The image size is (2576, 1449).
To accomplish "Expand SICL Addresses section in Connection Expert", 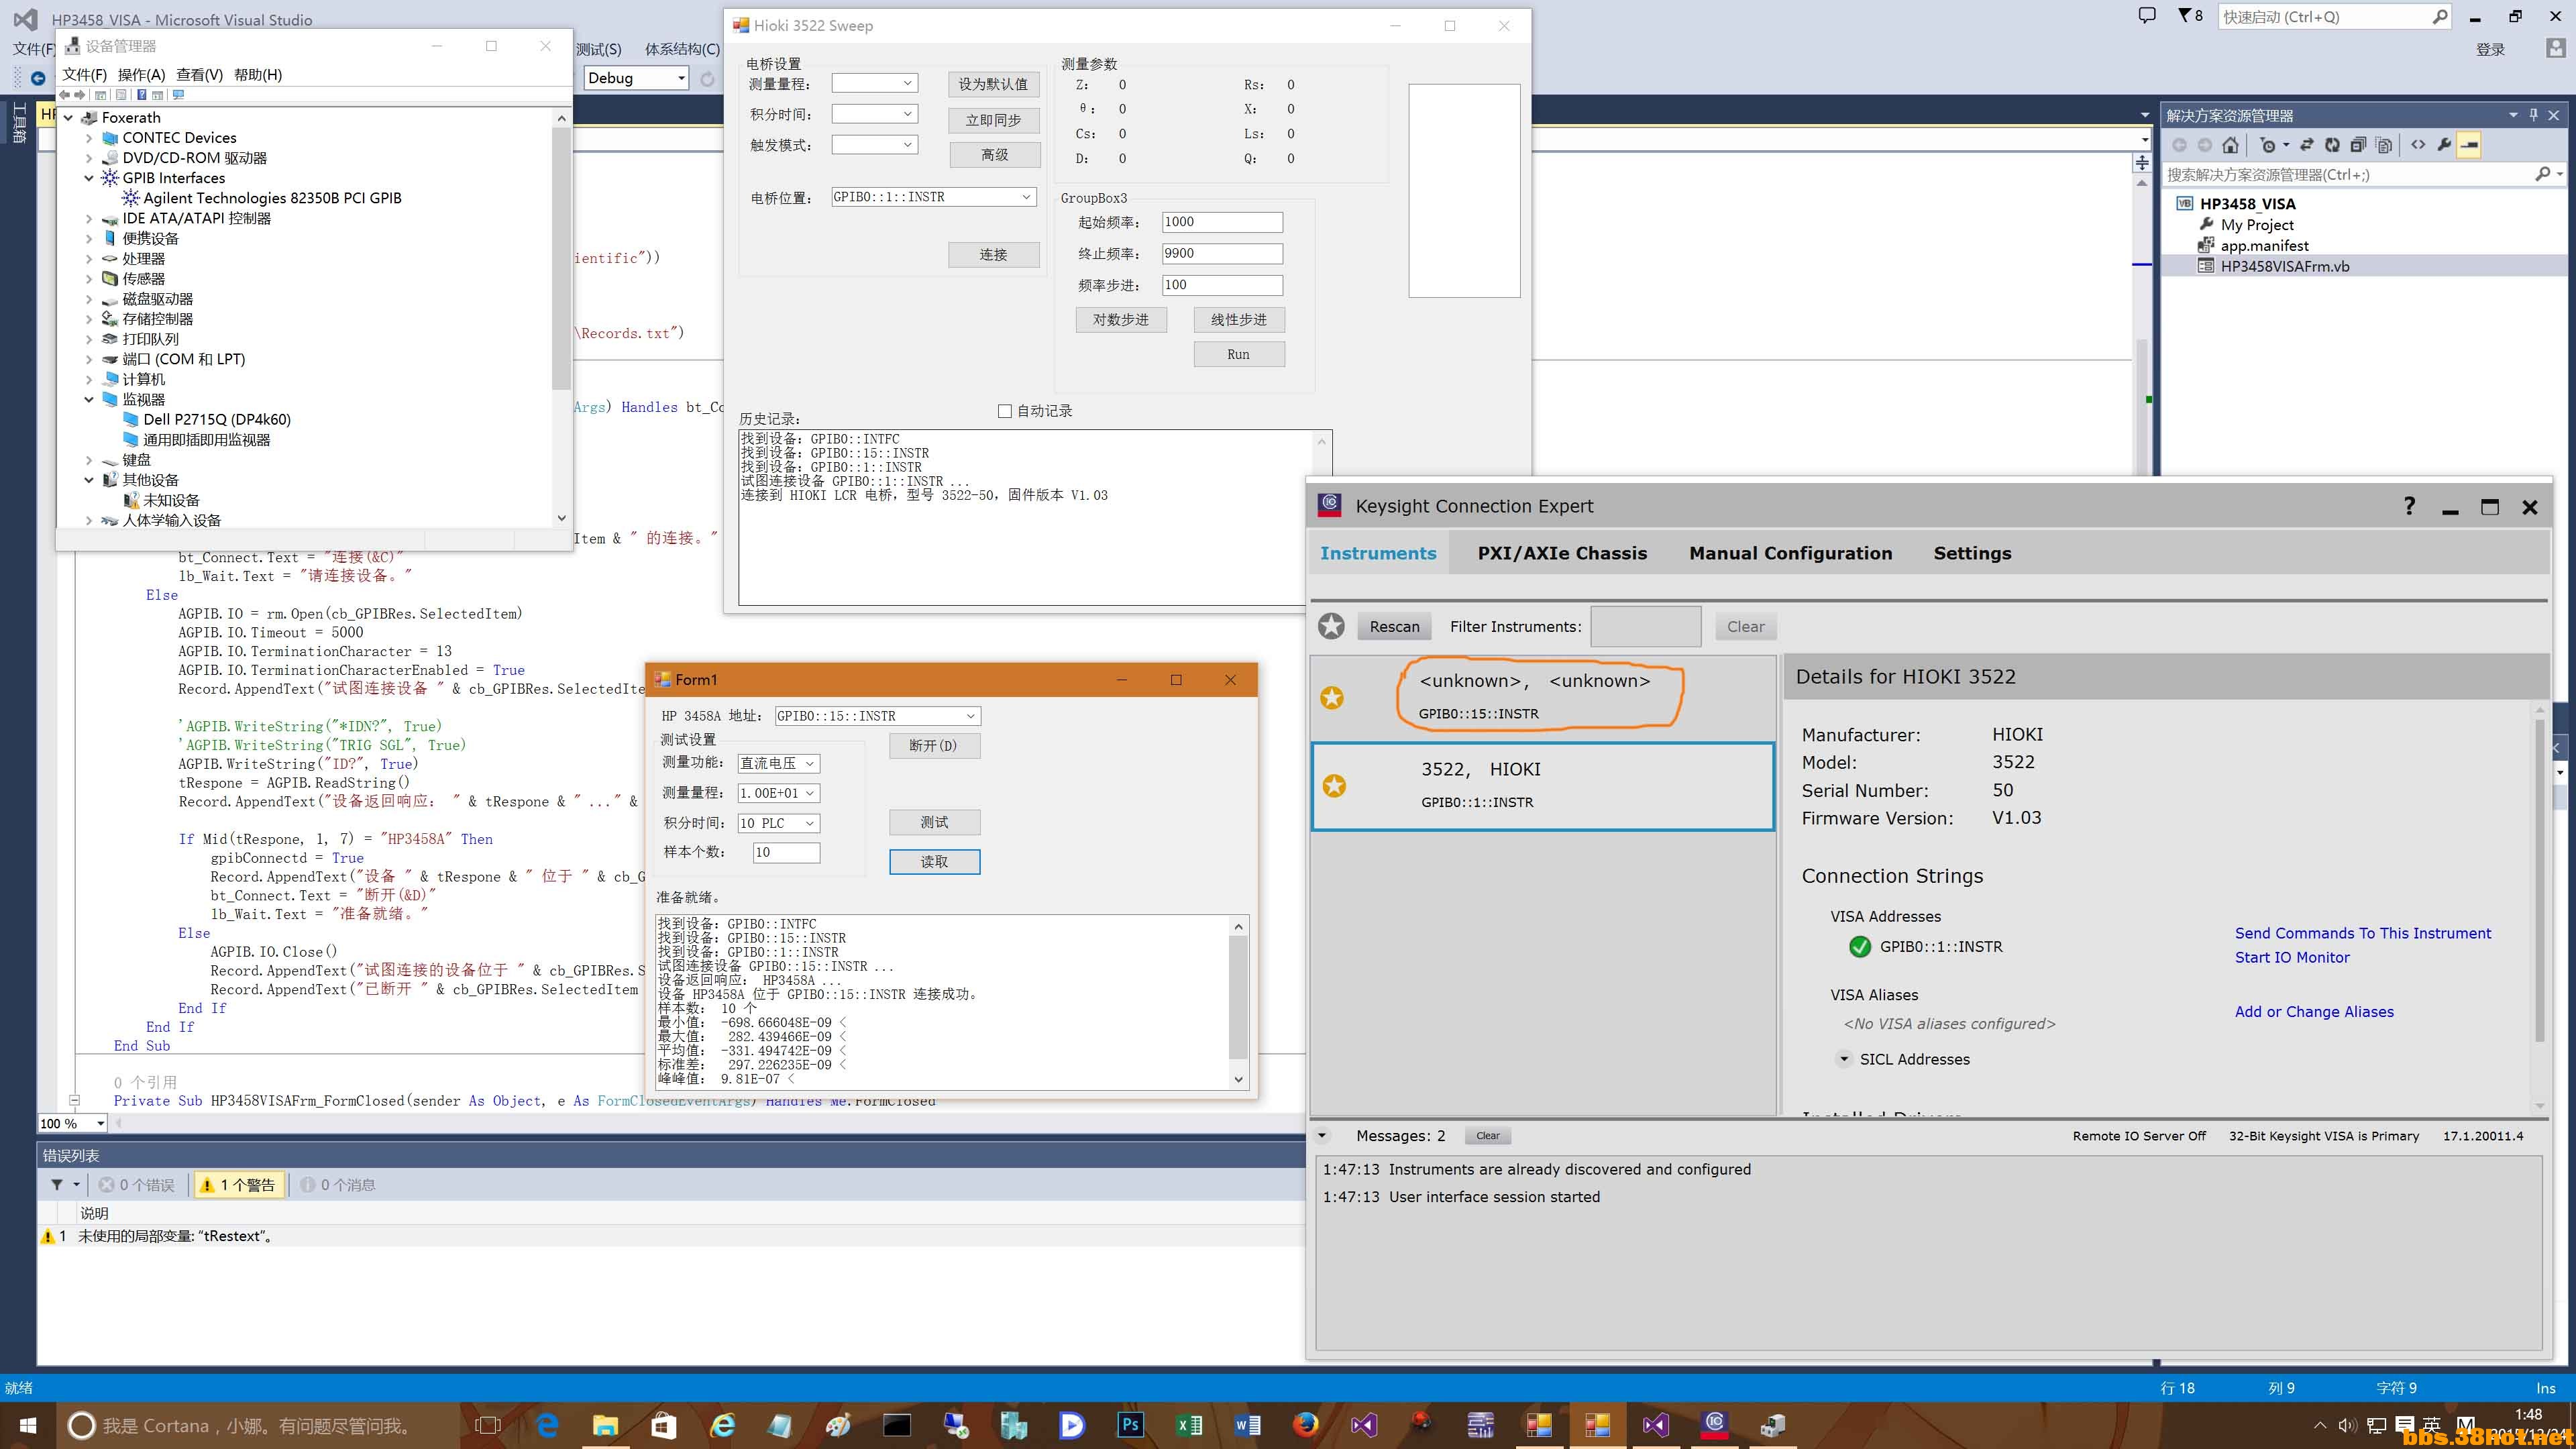I will pos(1843,1059).
